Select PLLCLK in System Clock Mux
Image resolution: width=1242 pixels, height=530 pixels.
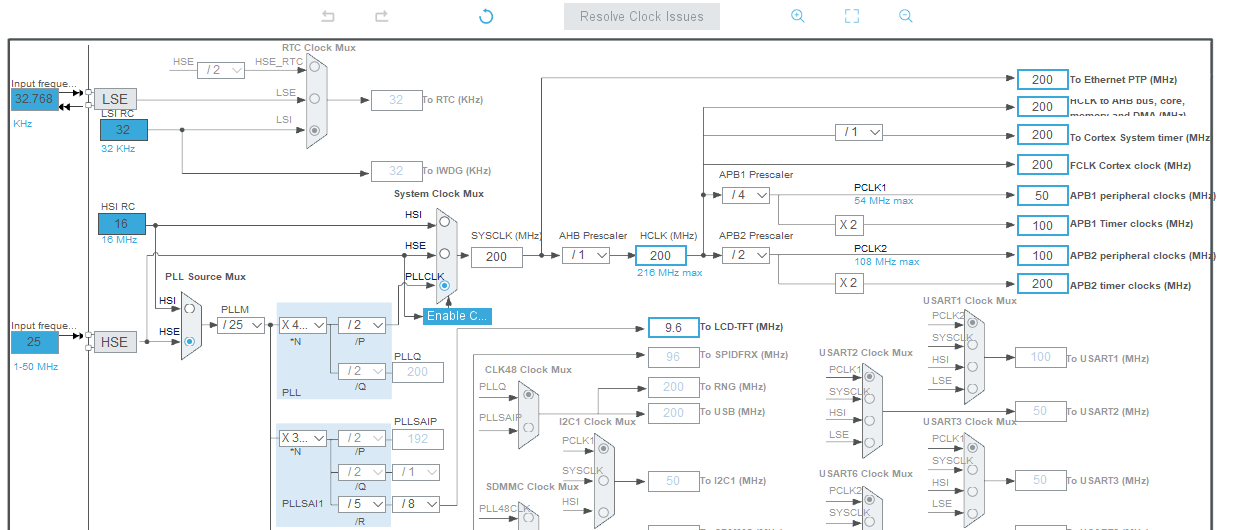[444, 286]
